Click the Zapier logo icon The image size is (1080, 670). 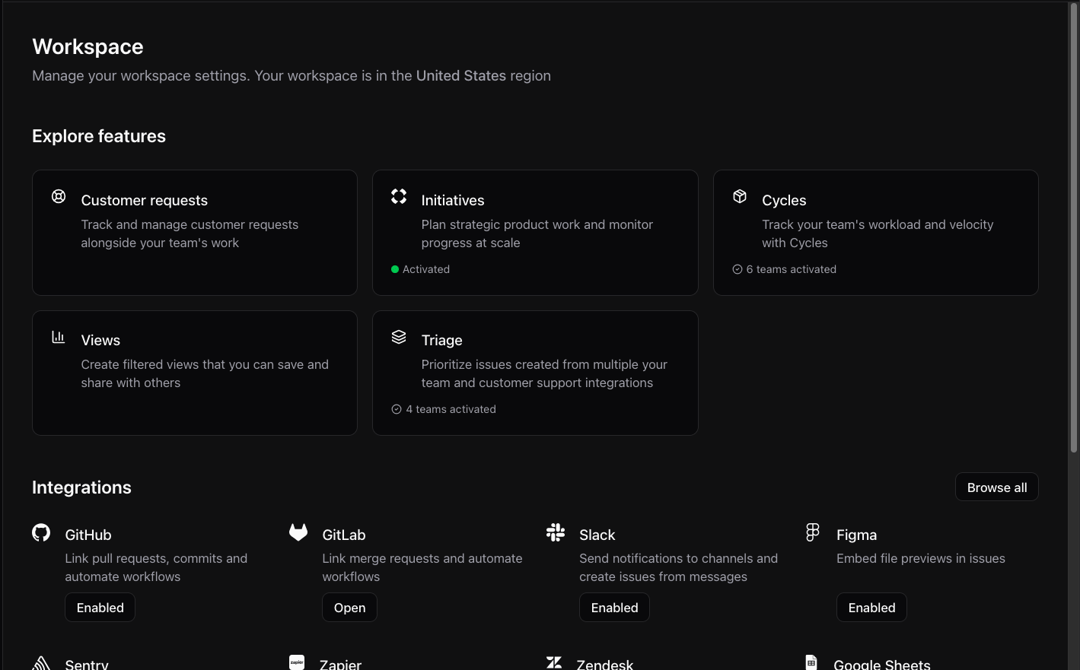click(x=297, y=662)
